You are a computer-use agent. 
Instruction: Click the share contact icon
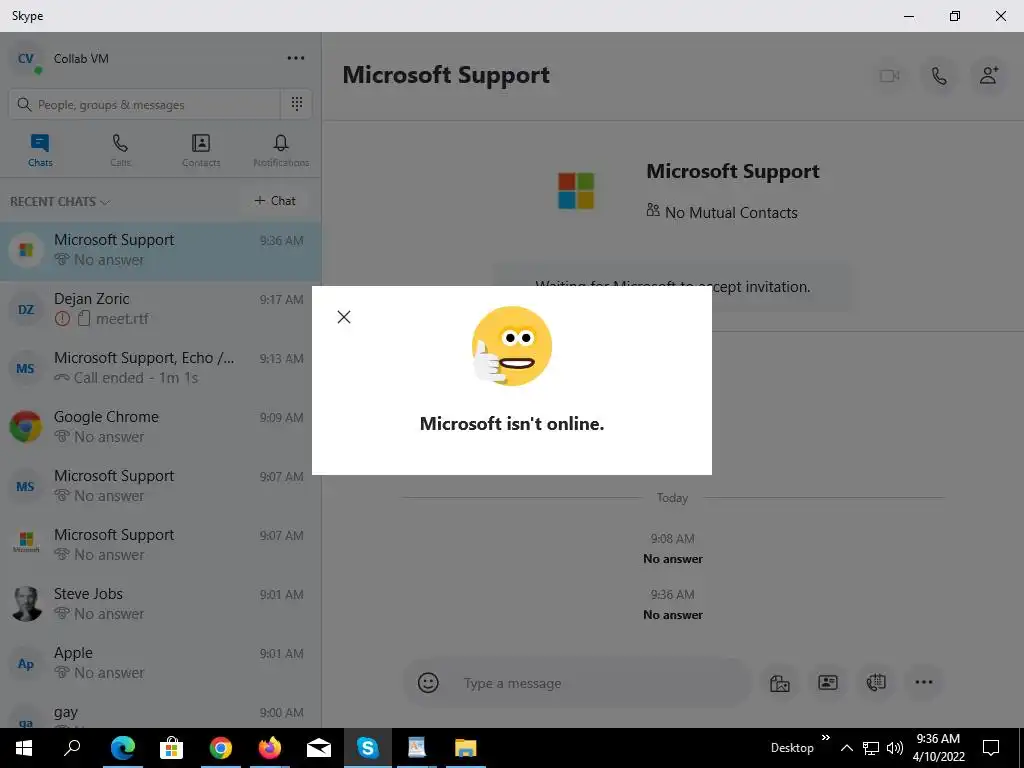tap(828, 682)
